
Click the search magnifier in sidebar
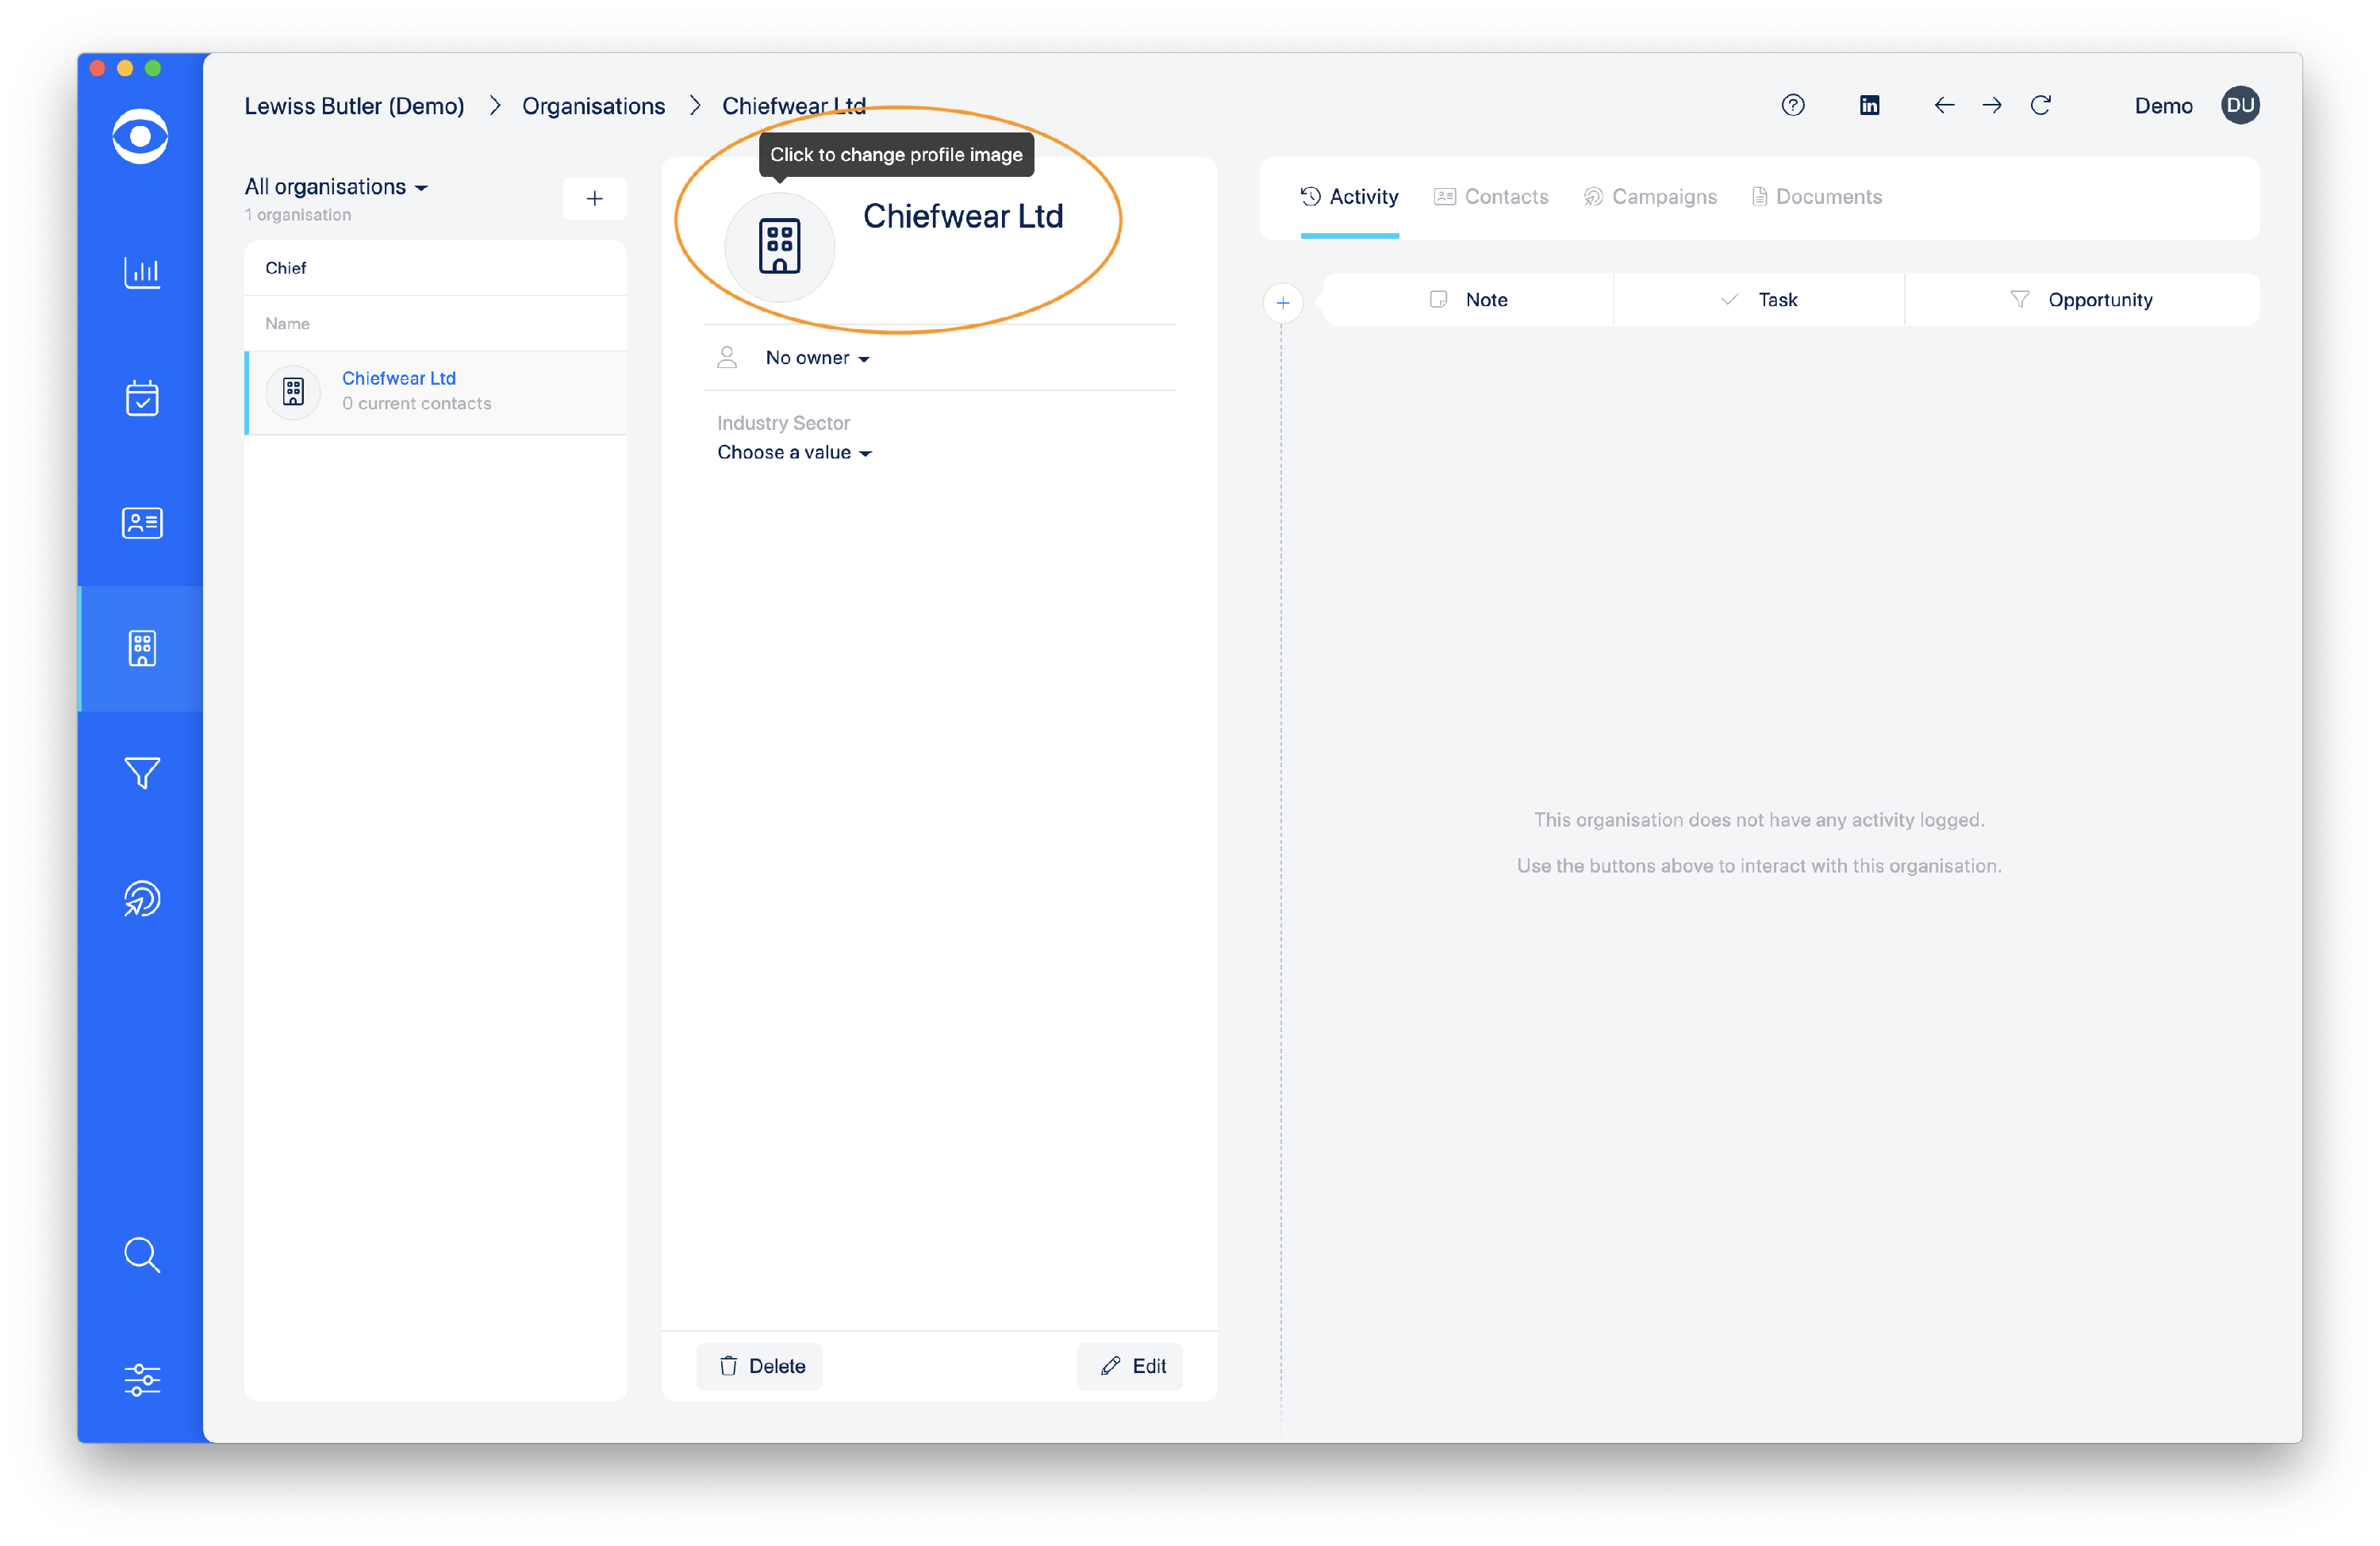coord(141,1254)
